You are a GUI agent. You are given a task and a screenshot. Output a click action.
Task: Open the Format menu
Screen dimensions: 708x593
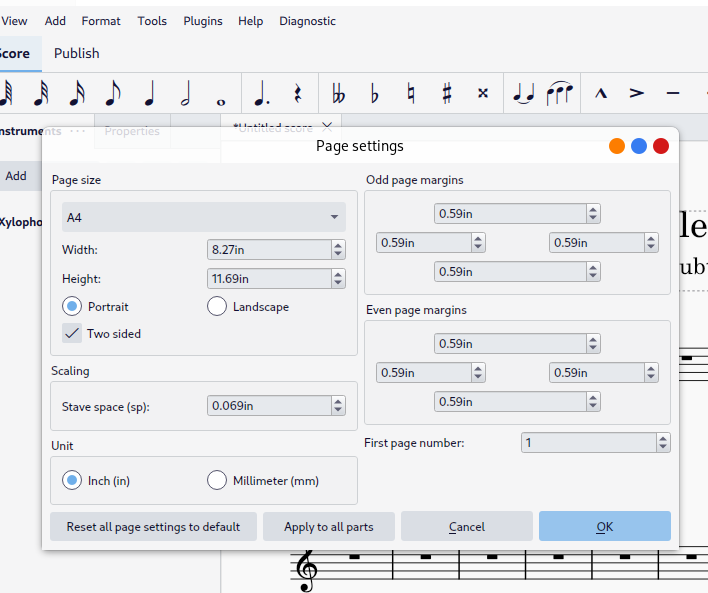tap(101, 21)
